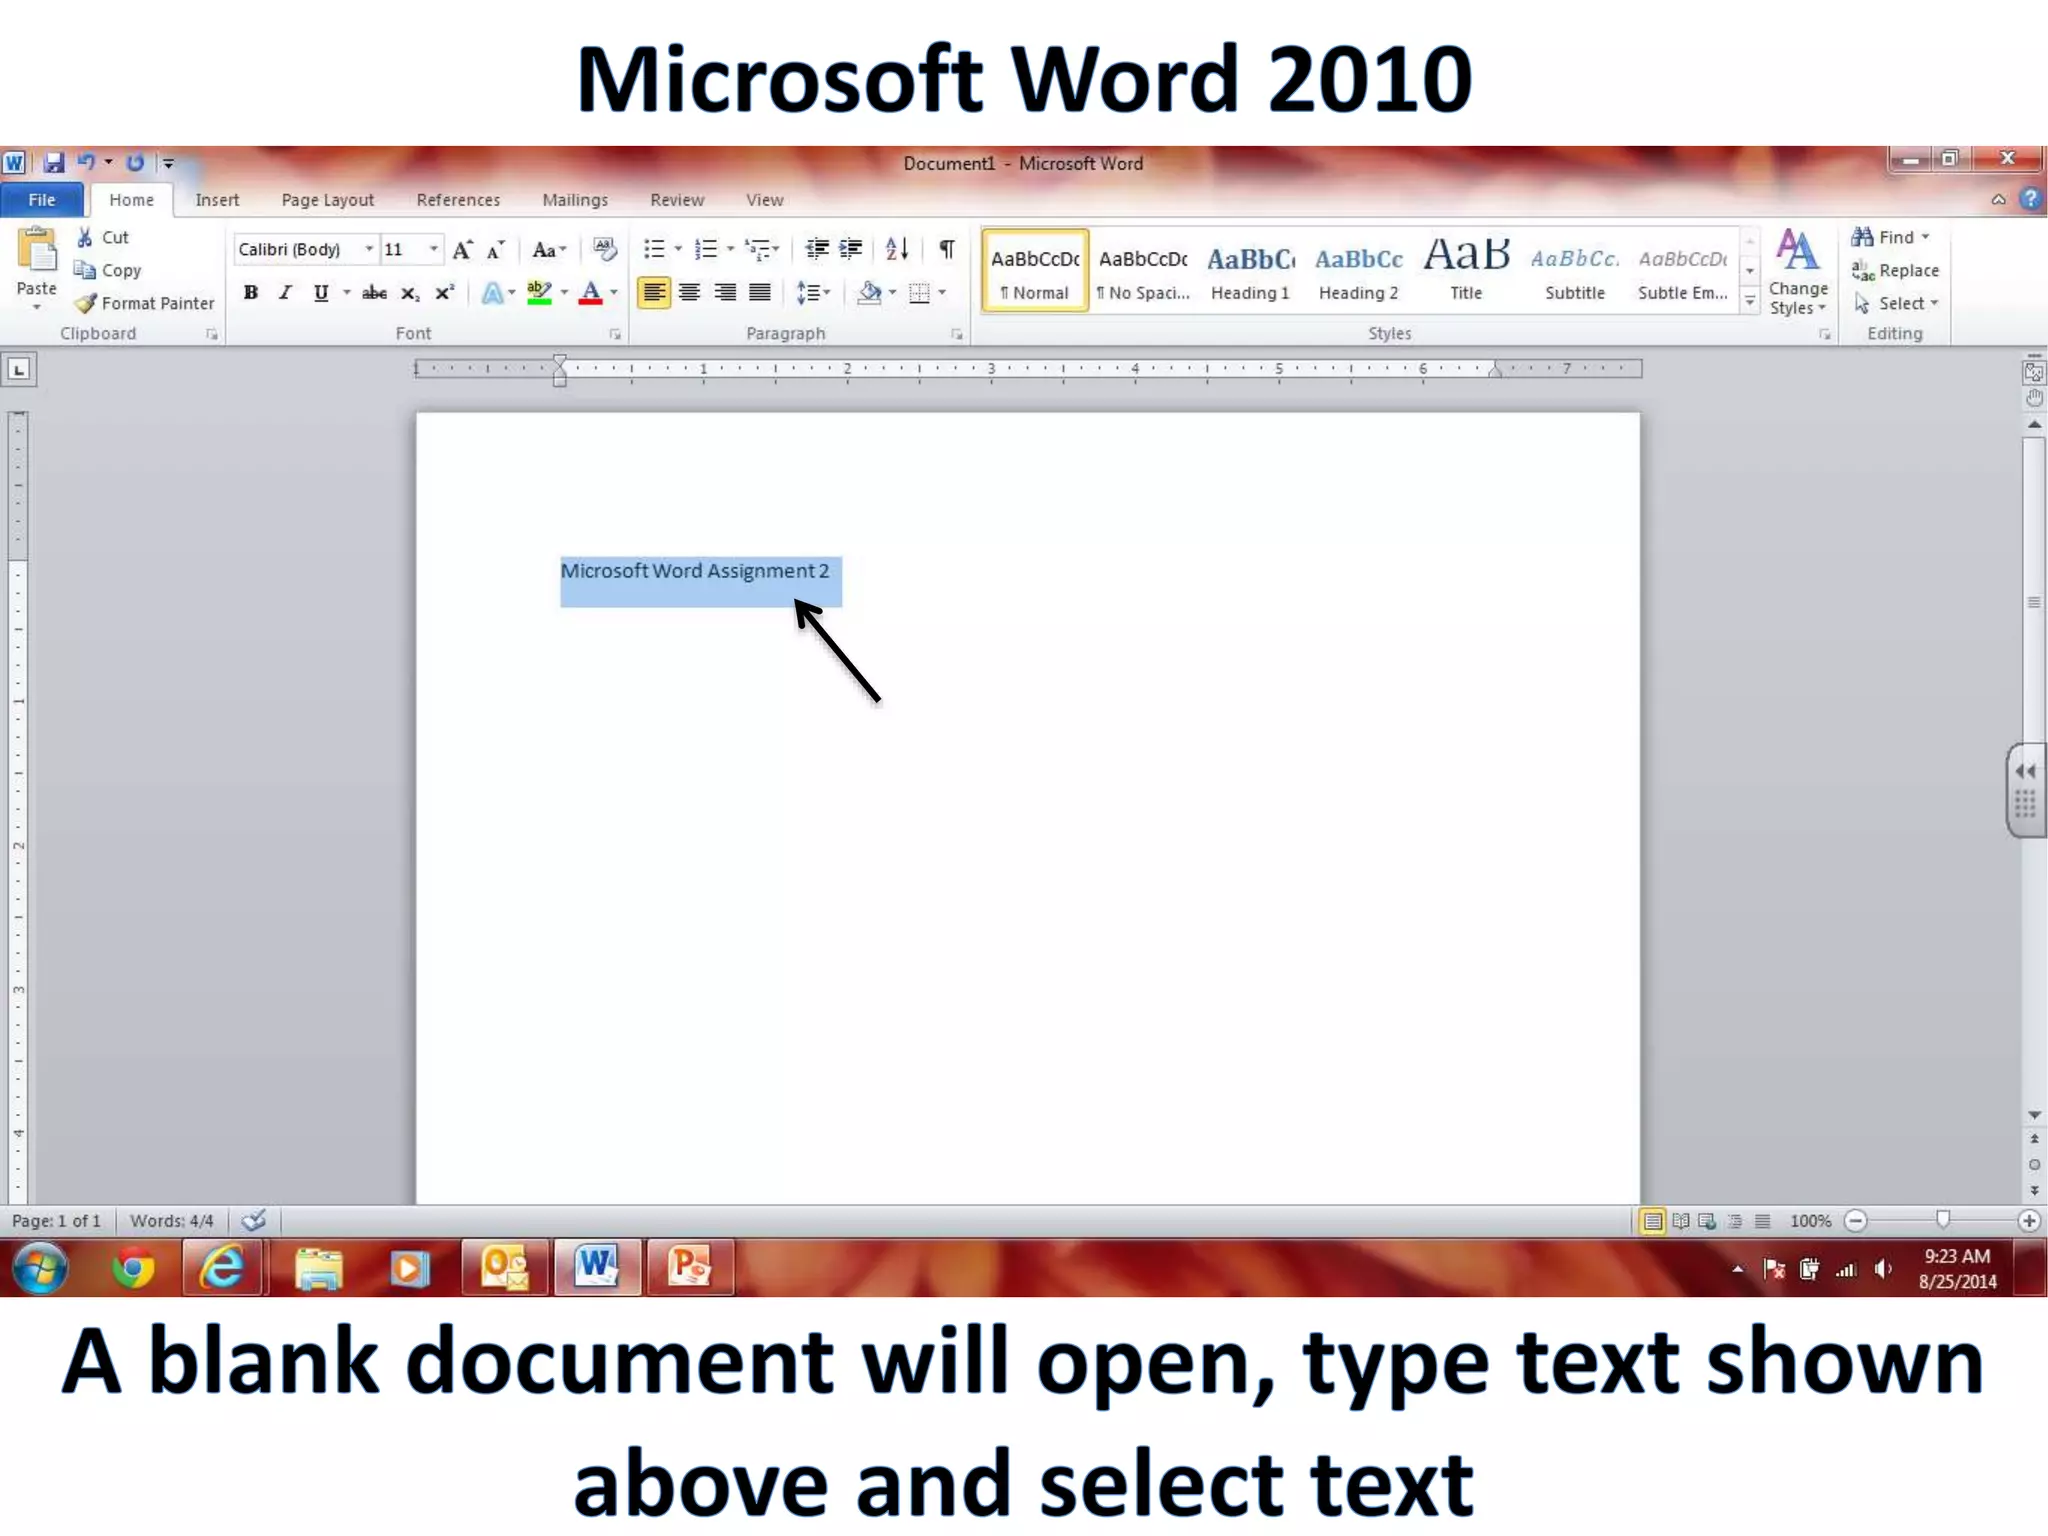Toggle Italic formatting
The height and width of the screenshot is (1536, 2048).
286,293
